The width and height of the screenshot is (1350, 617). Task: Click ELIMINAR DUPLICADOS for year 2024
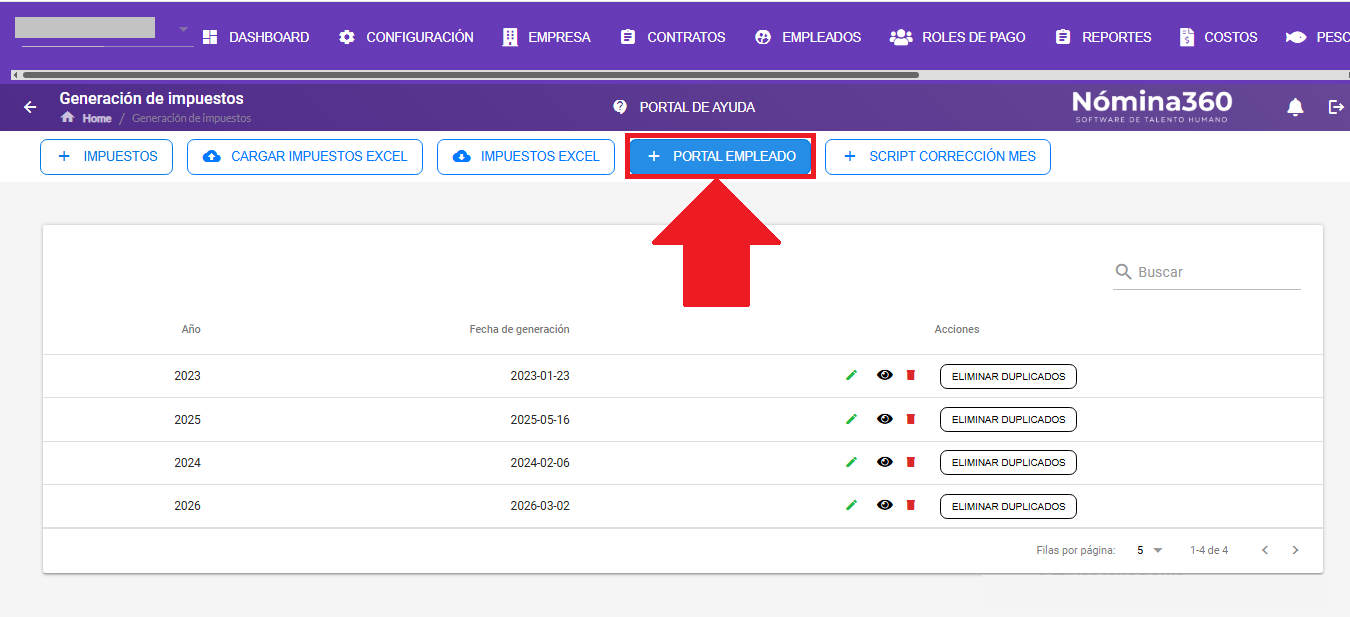click(x=1008, y=463)
